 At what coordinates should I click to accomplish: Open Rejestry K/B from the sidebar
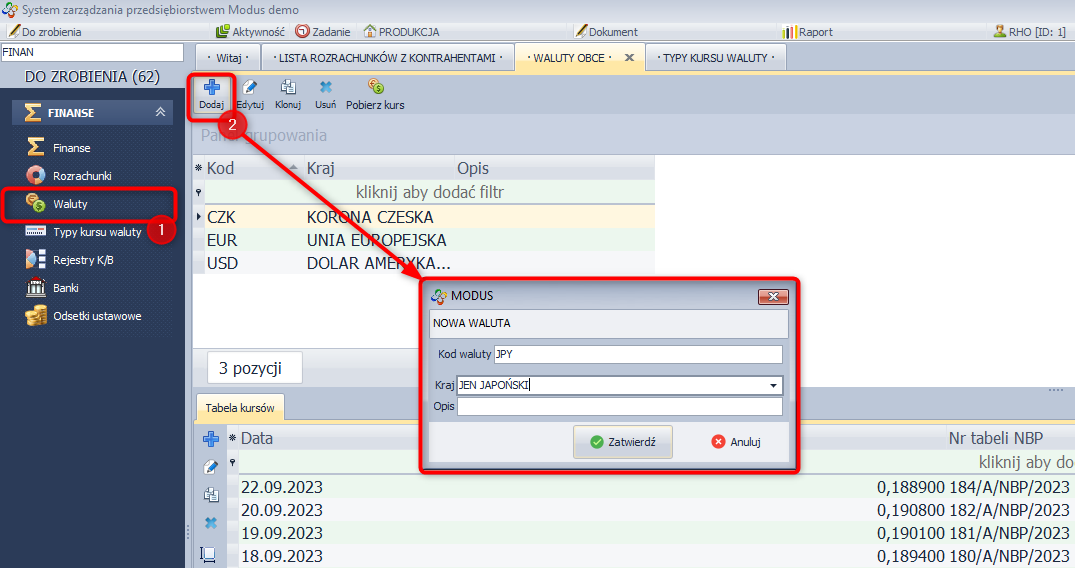pyautogui.click(x=83, y=260)
